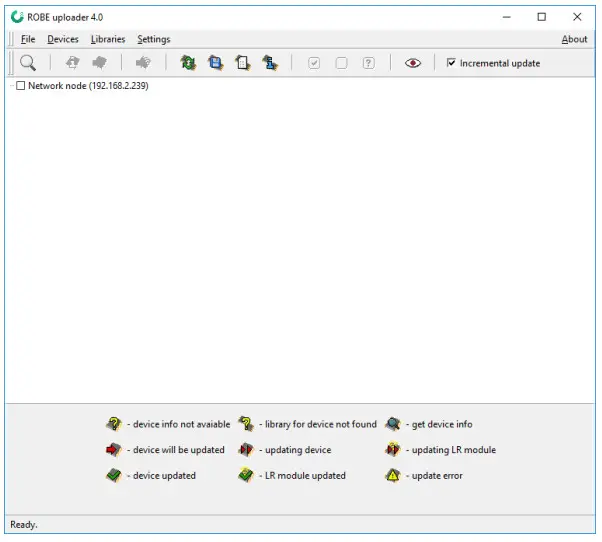Close the ROBE uploader window
Screen dimensions: 602x542
pos(577,17)
